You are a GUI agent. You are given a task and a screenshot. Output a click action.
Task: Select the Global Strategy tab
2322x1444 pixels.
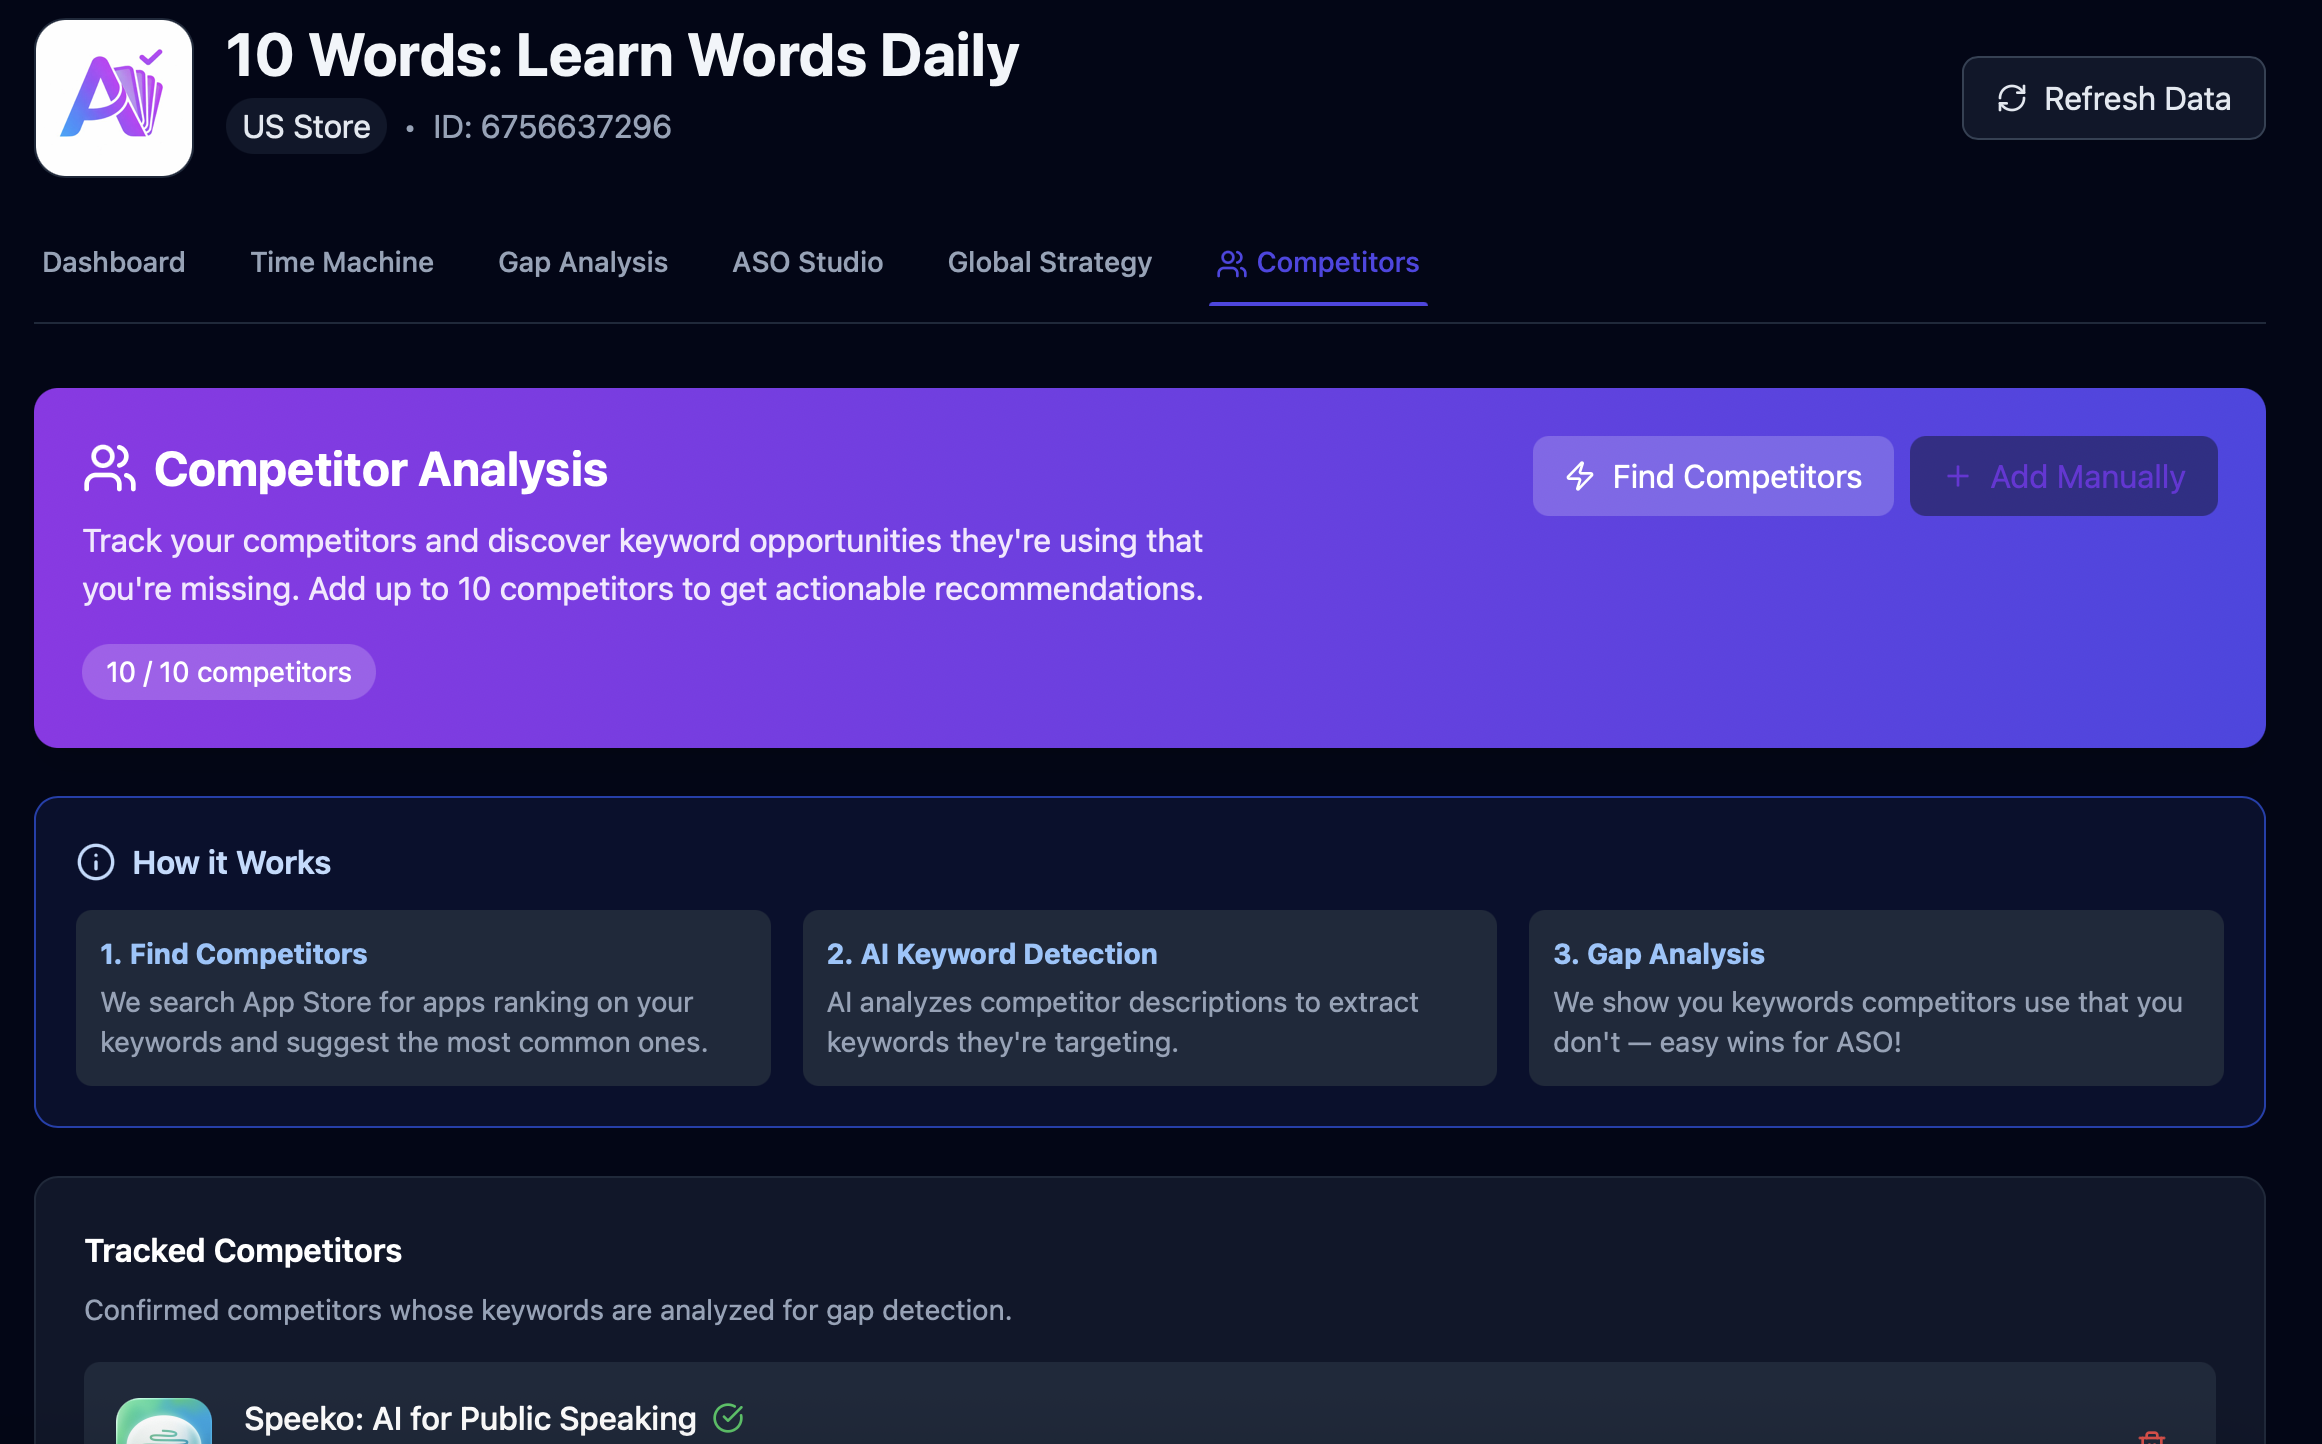pos(1050,262)
